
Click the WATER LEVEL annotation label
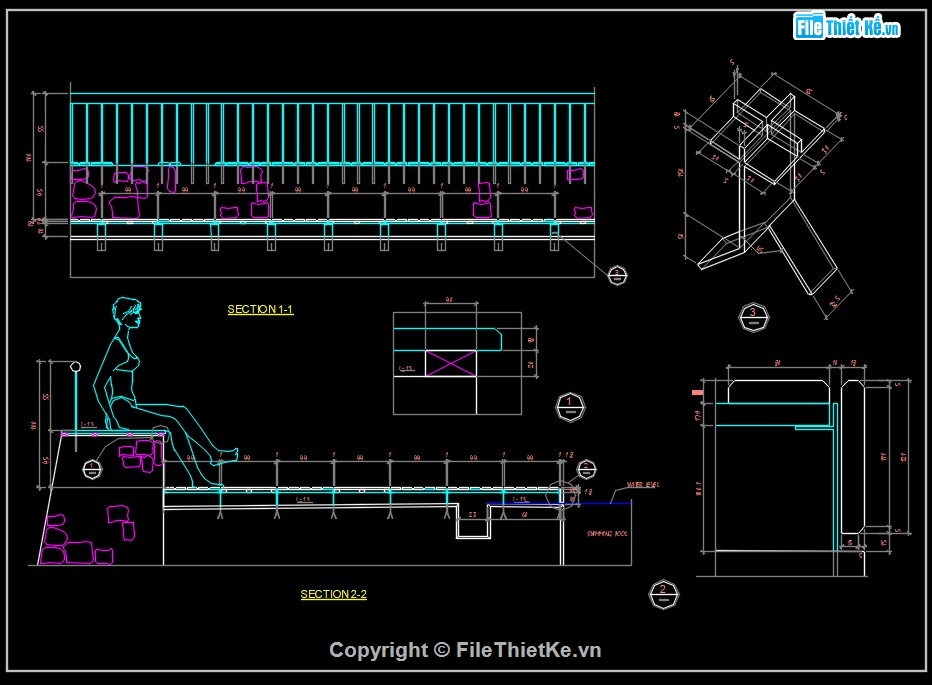pyautogui.click(x=641, y=483)
